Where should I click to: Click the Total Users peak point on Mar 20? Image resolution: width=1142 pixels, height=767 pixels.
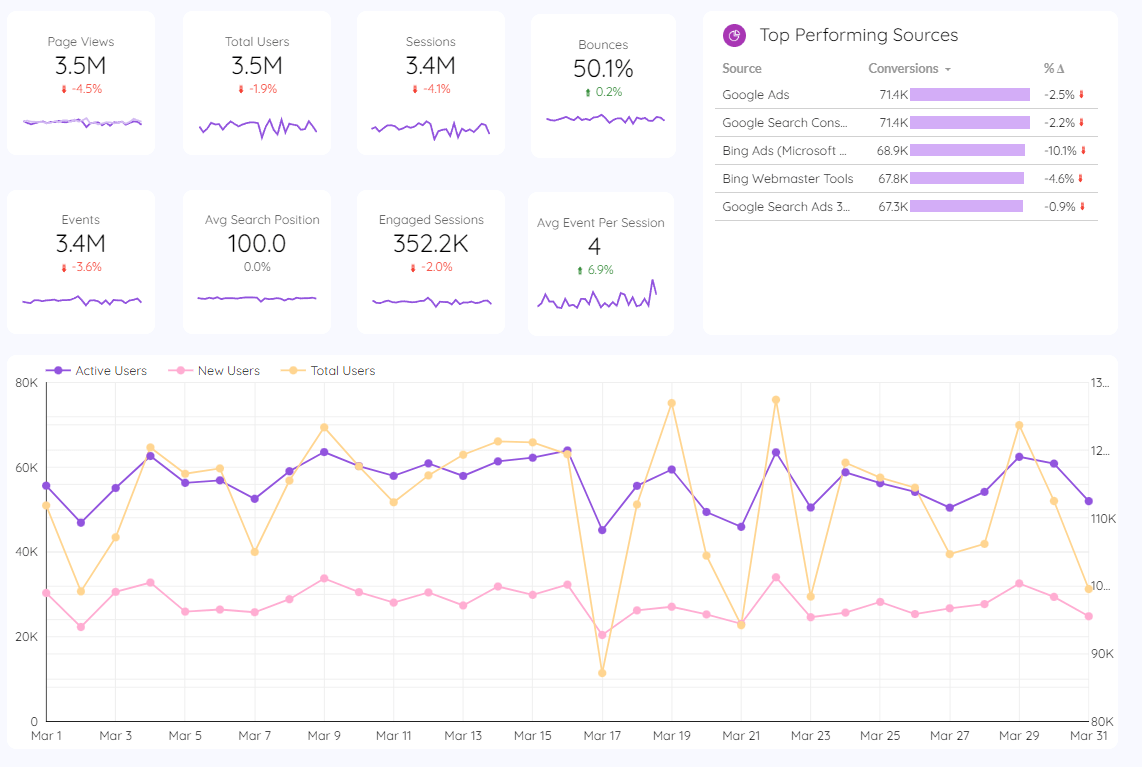point(672,403)
